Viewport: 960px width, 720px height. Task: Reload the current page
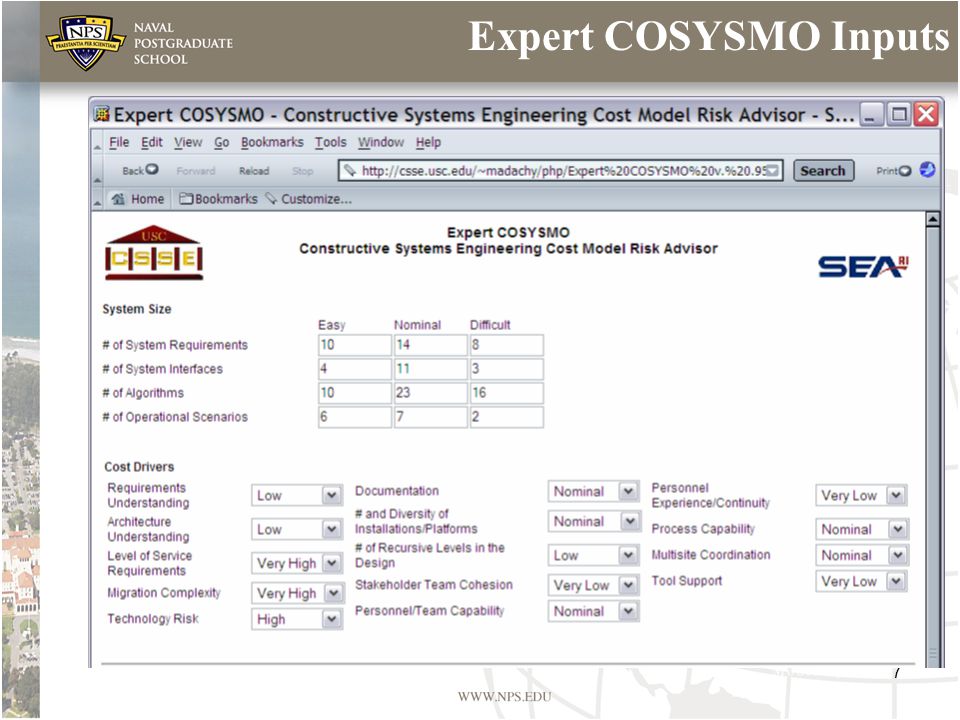(254, 171)
